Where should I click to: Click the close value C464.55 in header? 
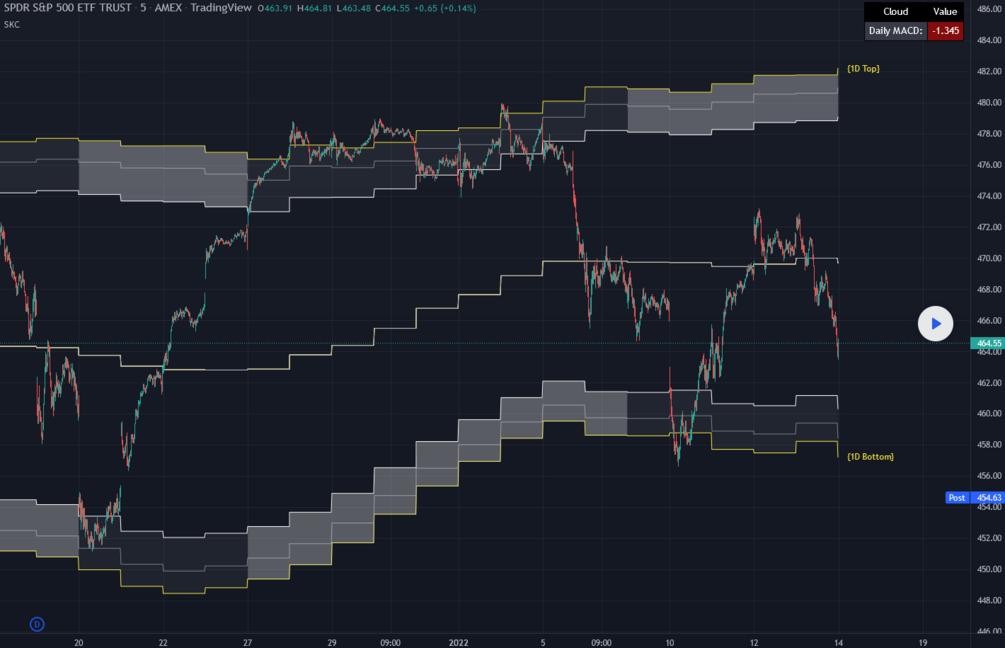pos(392,8)
